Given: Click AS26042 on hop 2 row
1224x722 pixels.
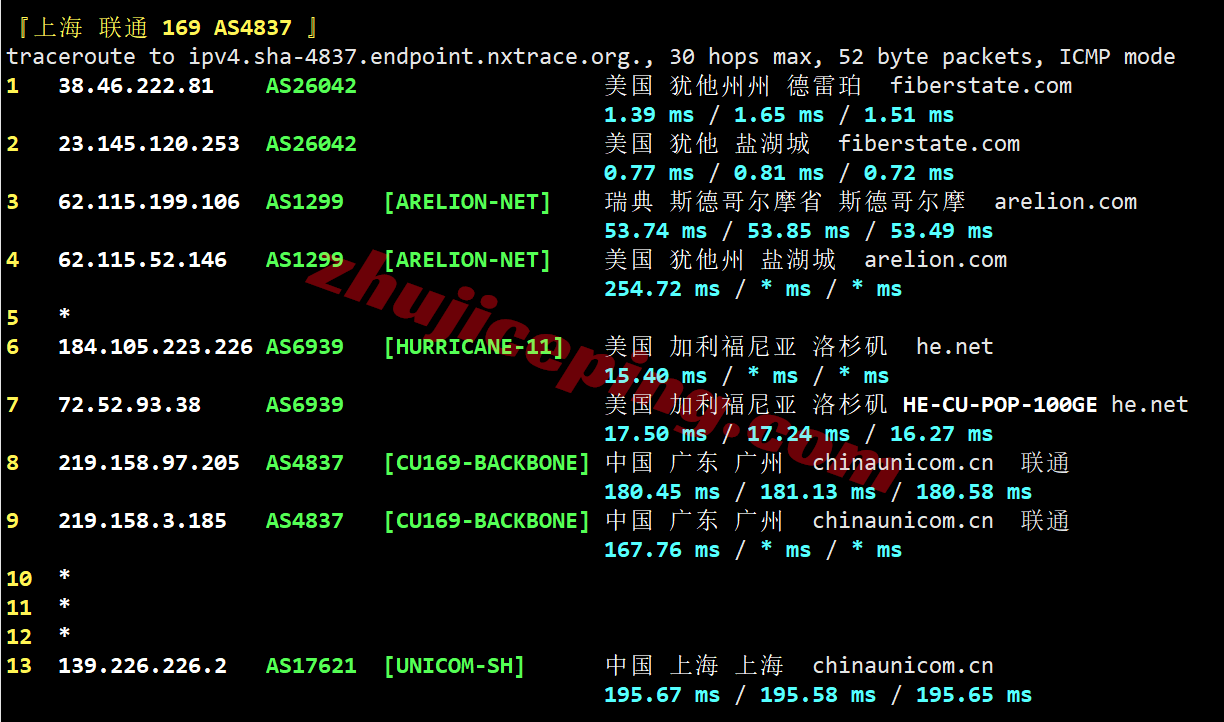Looking at the screenshot, I should click(x=311, y=144).
